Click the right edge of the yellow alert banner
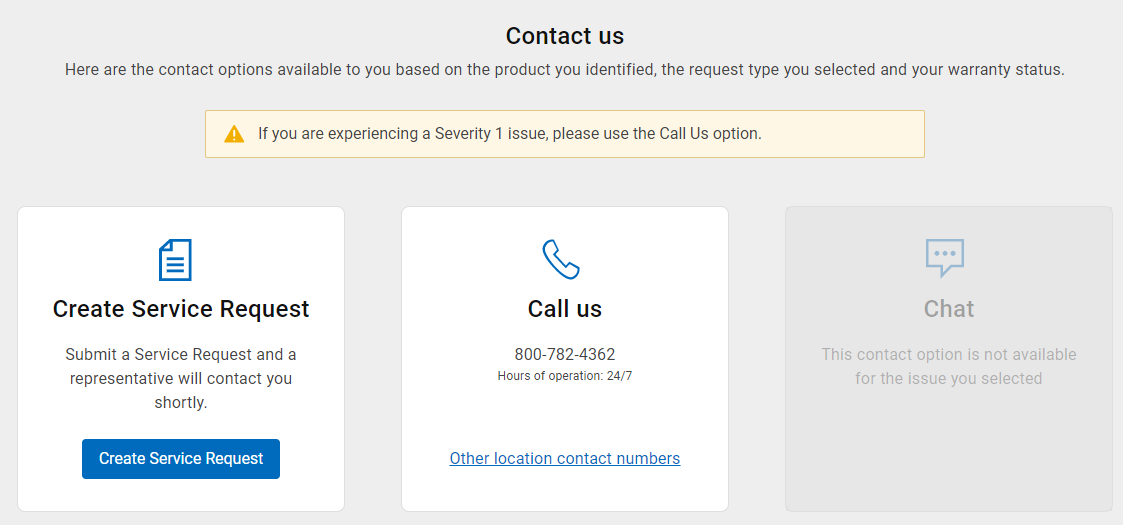 click(905, 134)
